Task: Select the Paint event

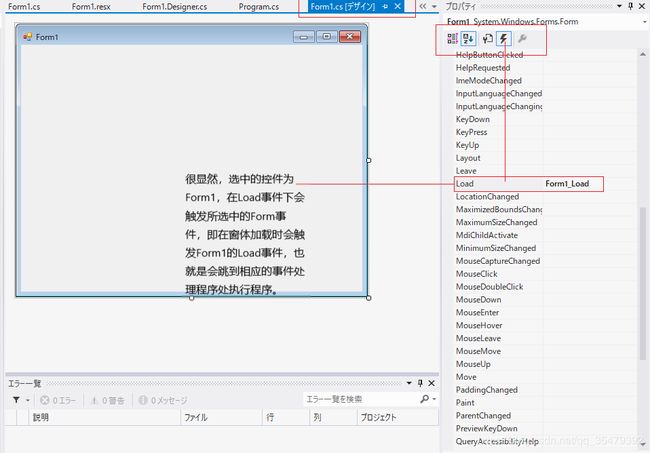Action: (x=465, y=402)
